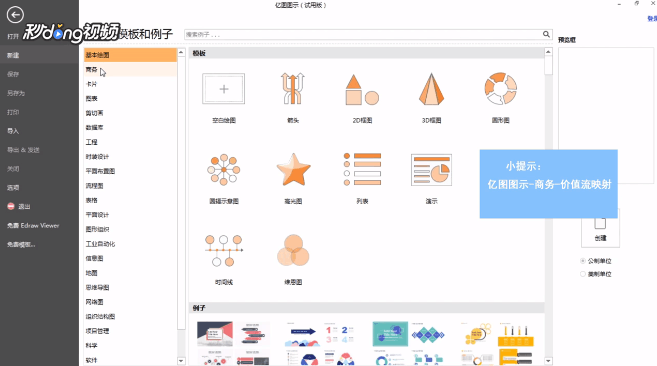Open the 列表 list template icon
The height and width of the screenshot is (366, 657).
pyautogui.click(x=362, y=169)
